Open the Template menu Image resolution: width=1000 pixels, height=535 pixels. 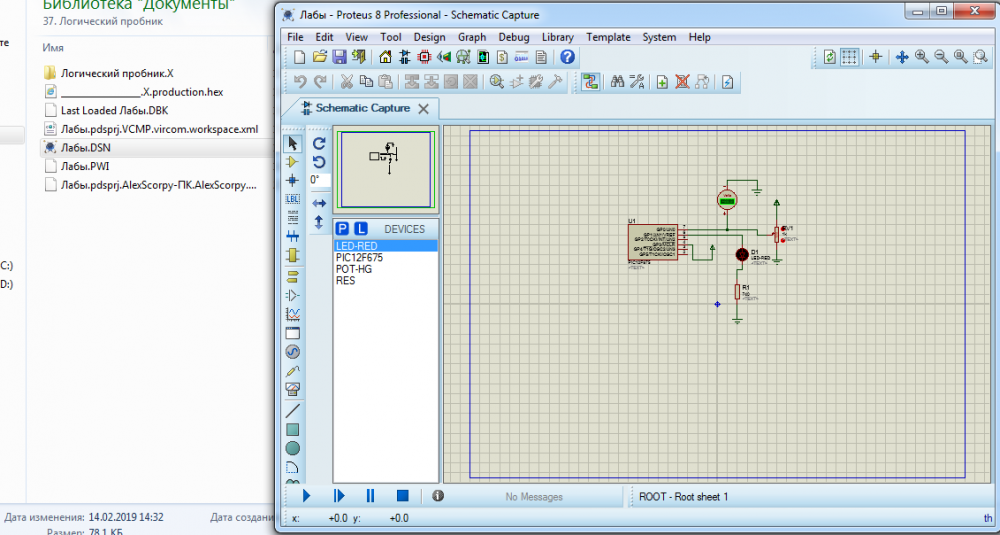click(608, 37)
